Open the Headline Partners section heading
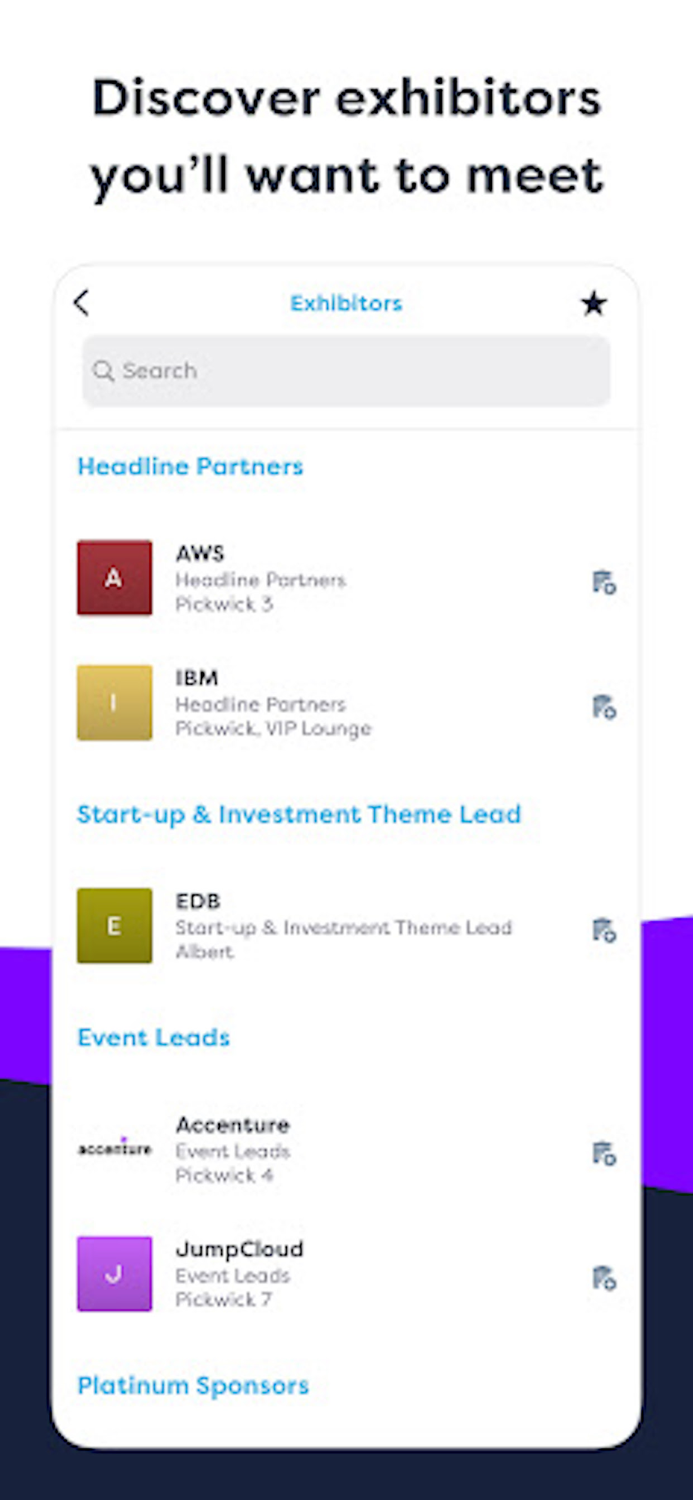 (190, 466)
